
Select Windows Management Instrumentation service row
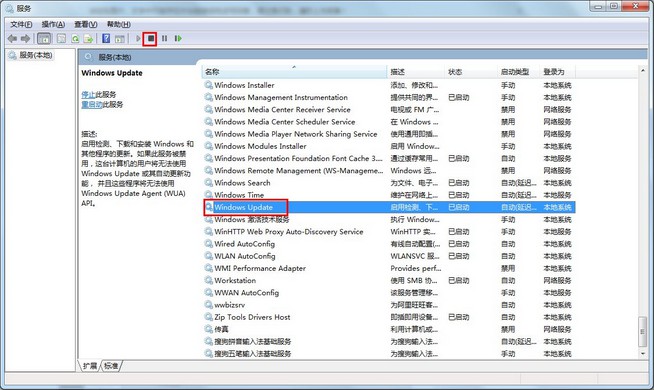point(389,97)
